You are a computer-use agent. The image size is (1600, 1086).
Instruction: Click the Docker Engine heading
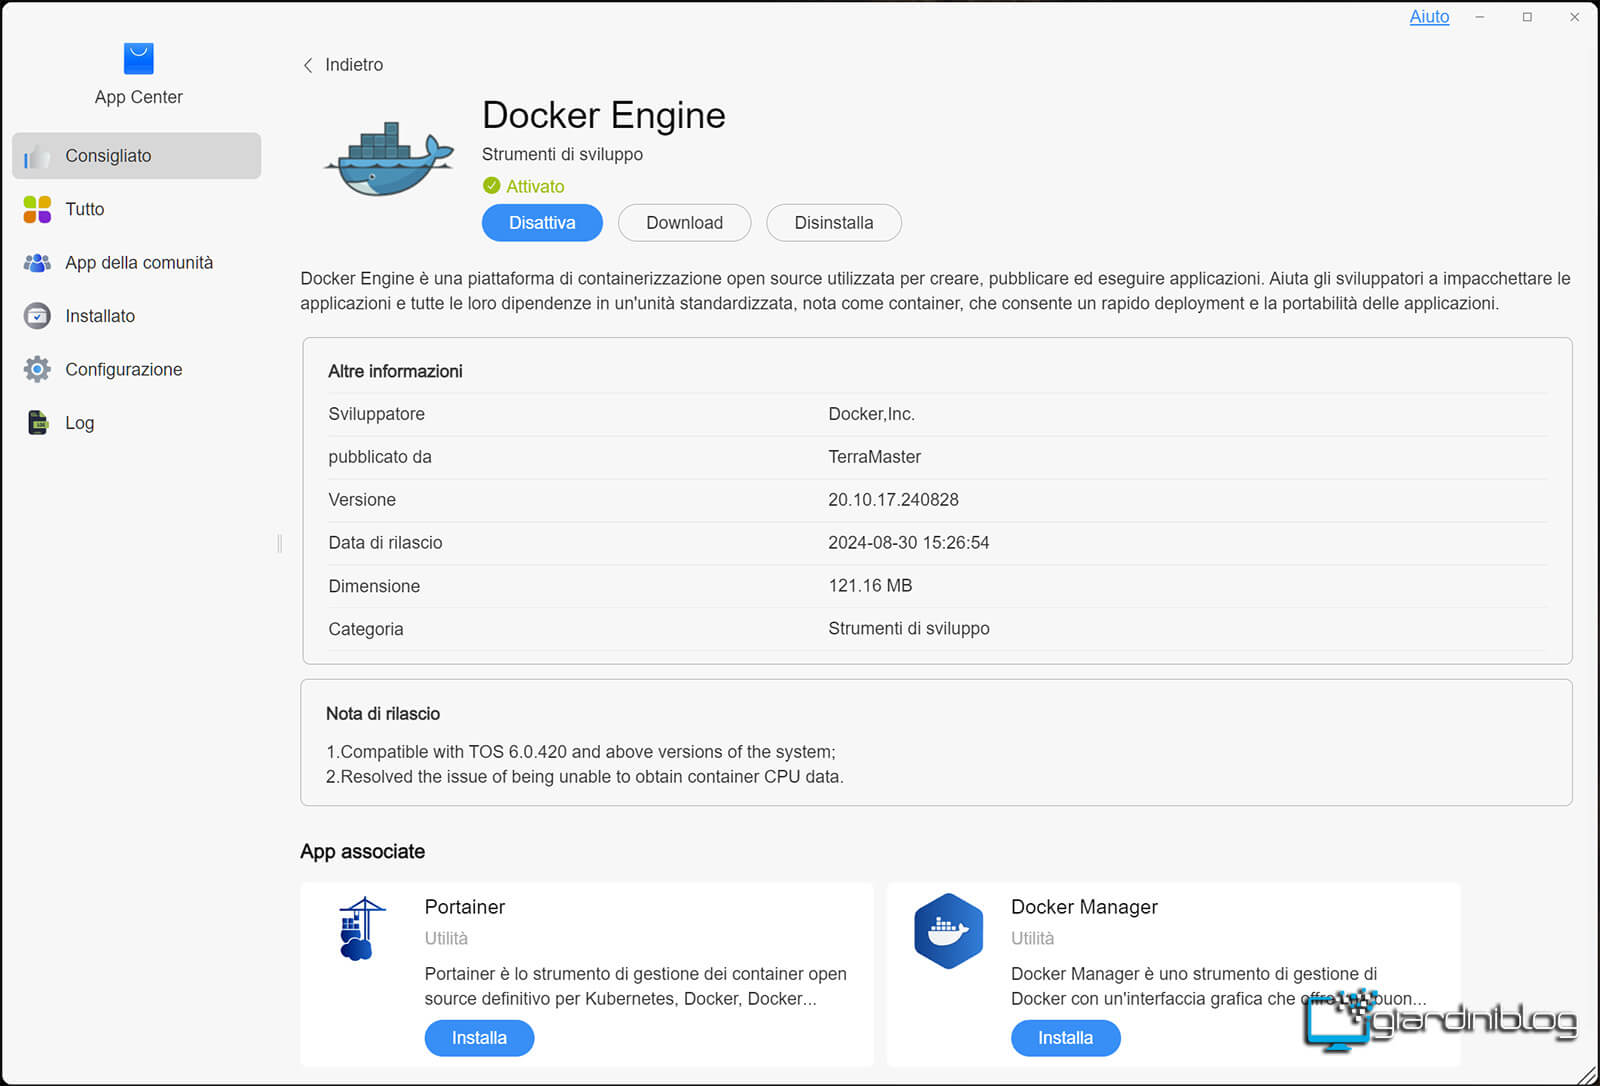coord(604,115)
